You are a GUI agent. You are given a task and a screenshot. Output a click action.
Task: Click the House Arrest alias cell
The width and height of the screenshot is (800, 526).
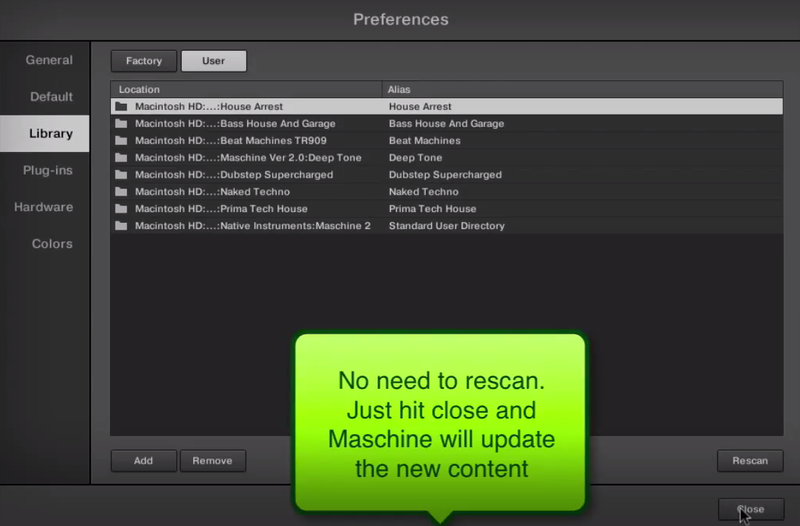coord(420,107)
